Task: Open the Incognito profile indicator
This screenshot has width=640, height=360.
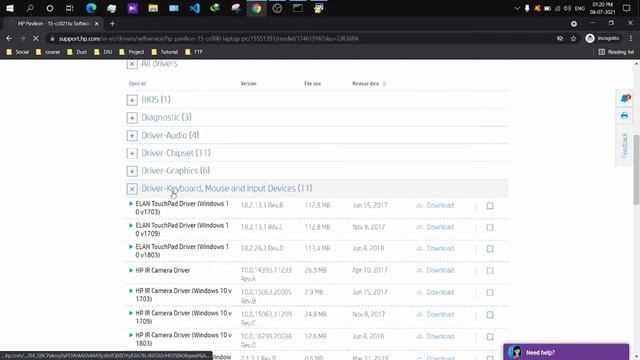Action: click(x=603, y=38)
